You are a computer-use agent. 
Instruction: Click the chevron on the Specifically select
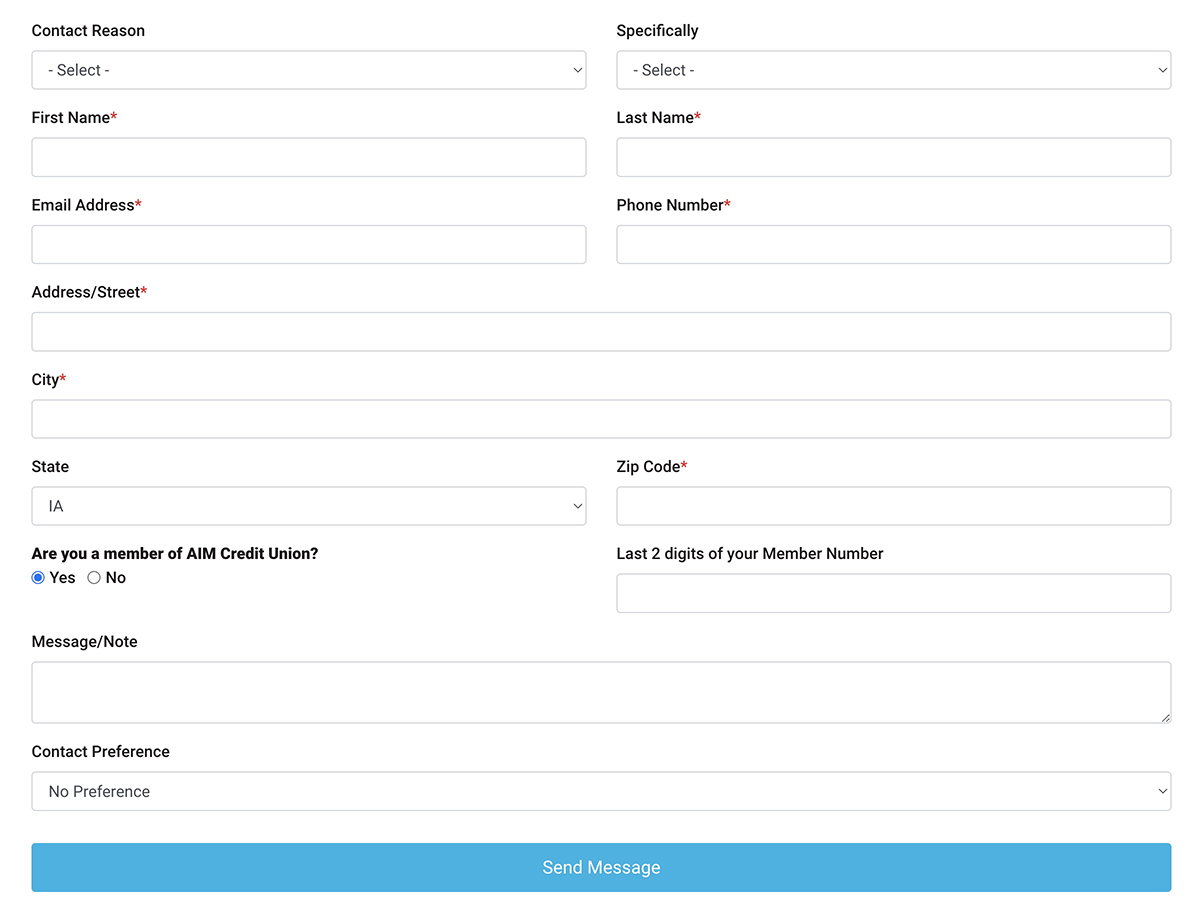(1161, 70)
